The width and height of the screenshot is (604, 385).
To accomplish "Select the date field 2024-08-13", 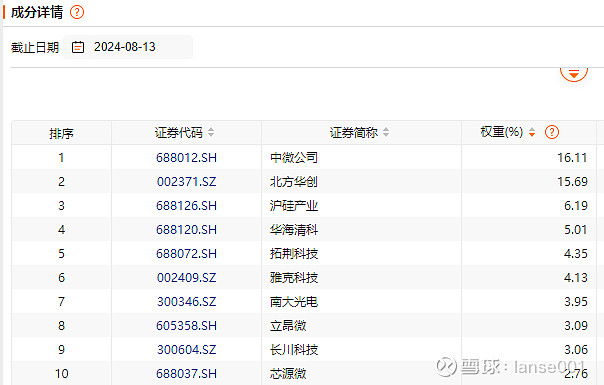I will point(128,47).
